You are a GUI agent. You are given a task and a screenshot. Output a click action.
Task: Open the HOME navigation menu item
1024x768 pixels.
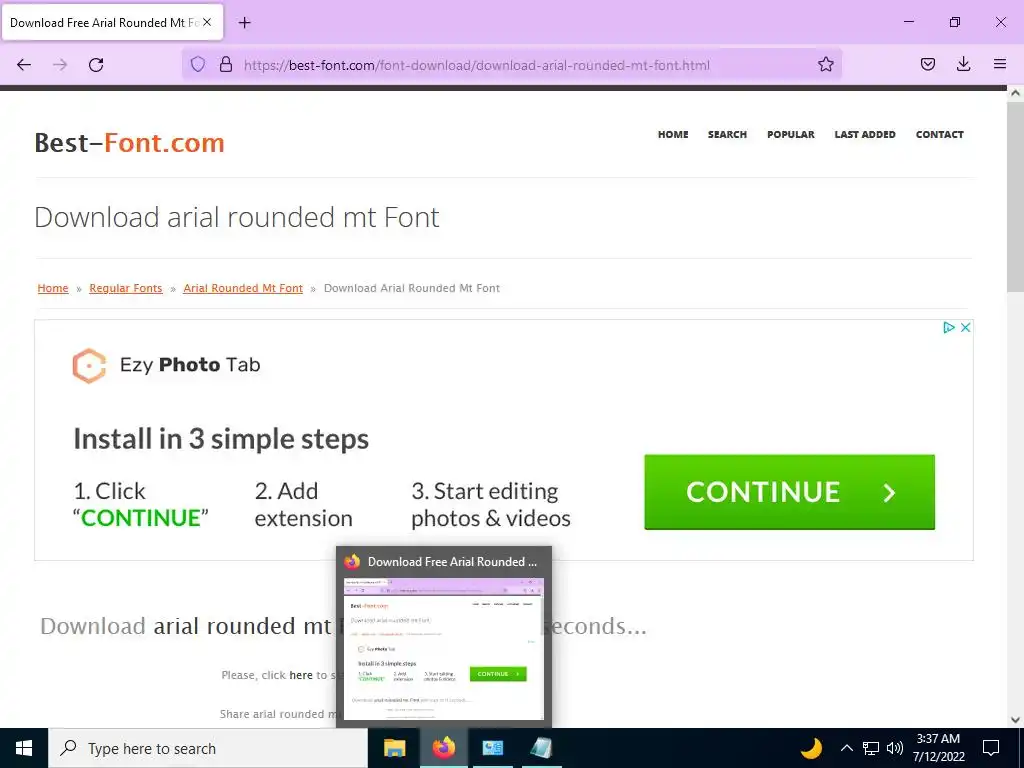coord(673,135)
